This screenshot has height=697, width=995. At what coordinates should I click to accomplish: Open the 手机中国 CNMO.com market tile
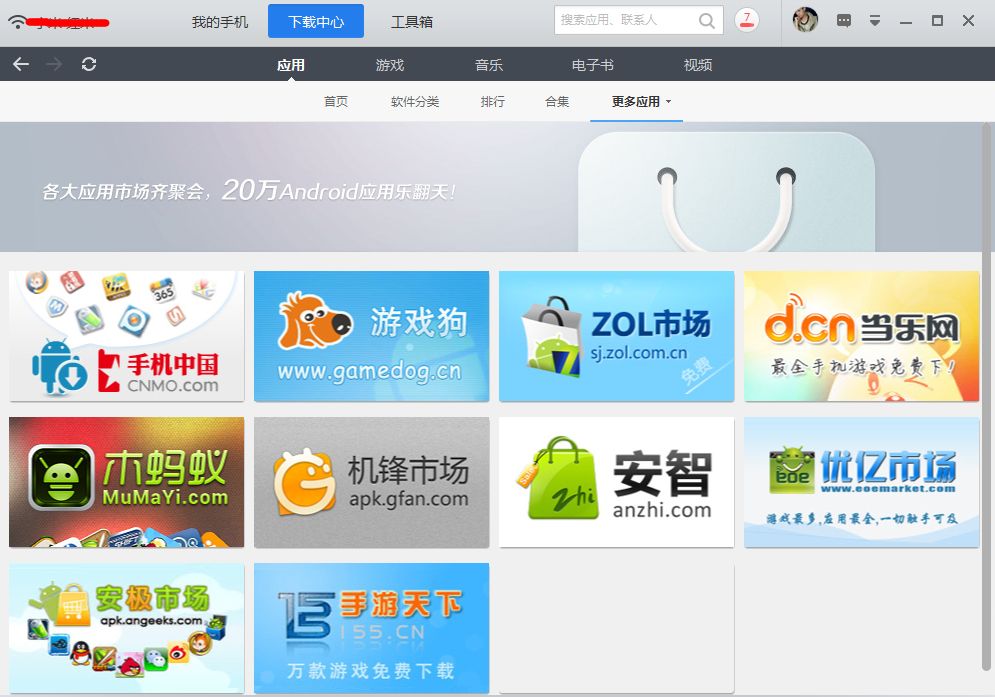click(126, 336)
